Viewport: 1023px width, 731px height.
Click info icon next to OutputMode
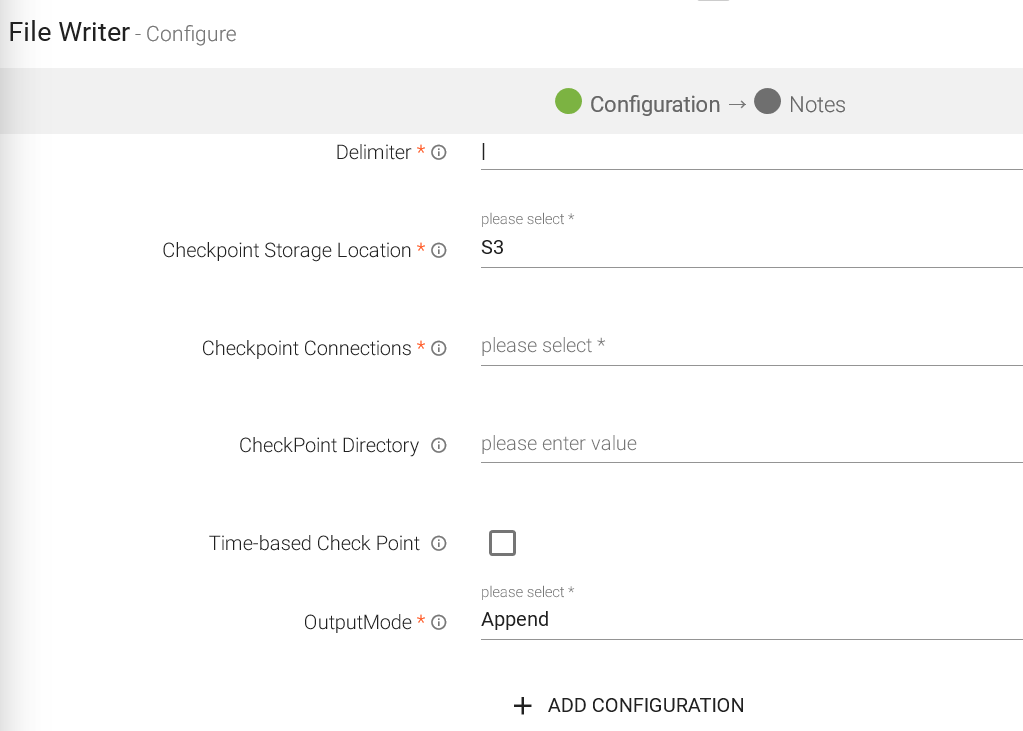[439, 623]
